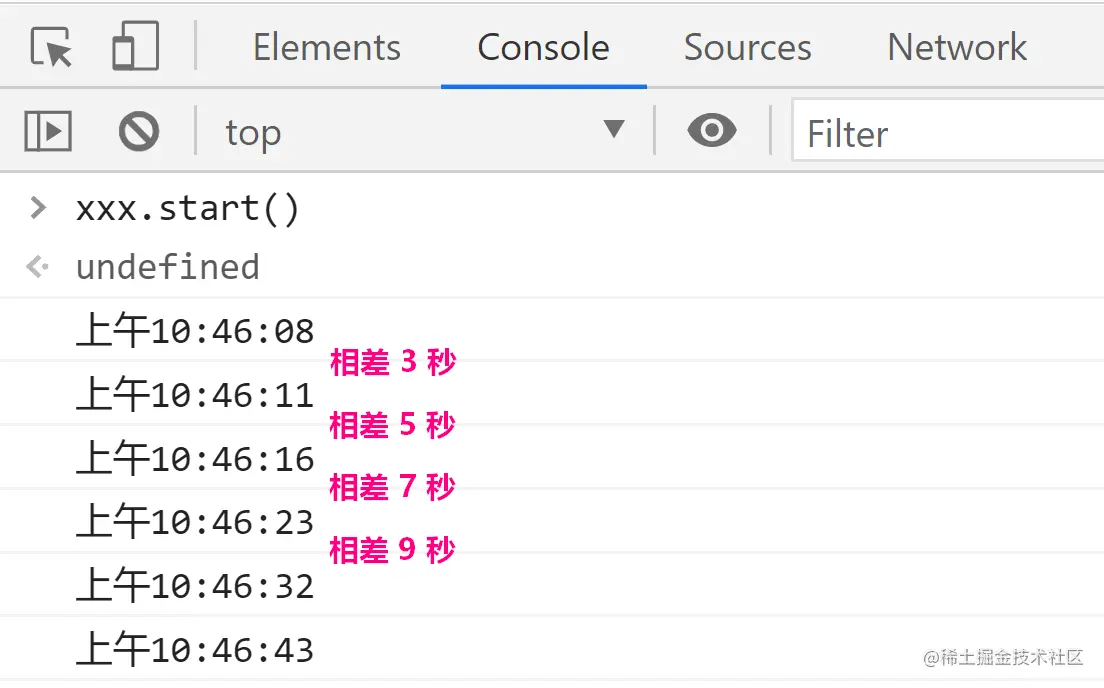1104x688 pixels.
Task: Toggle the device toolbar icon
Action: (x=135, y=47)
